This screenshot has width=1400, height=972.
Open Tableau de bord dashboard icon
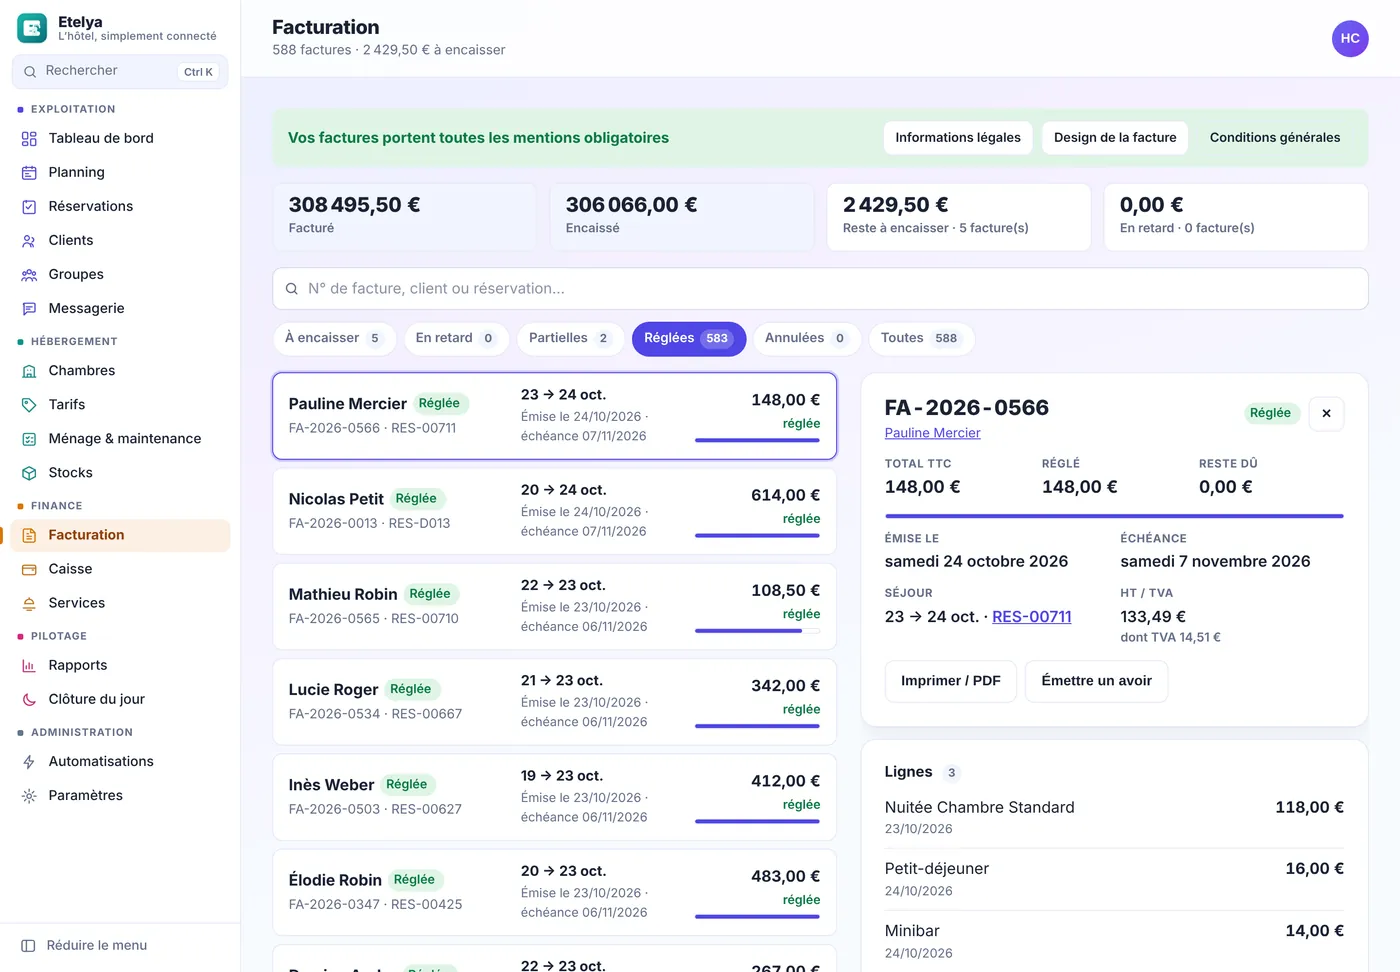pyautogui.click(x=29, y=139)
